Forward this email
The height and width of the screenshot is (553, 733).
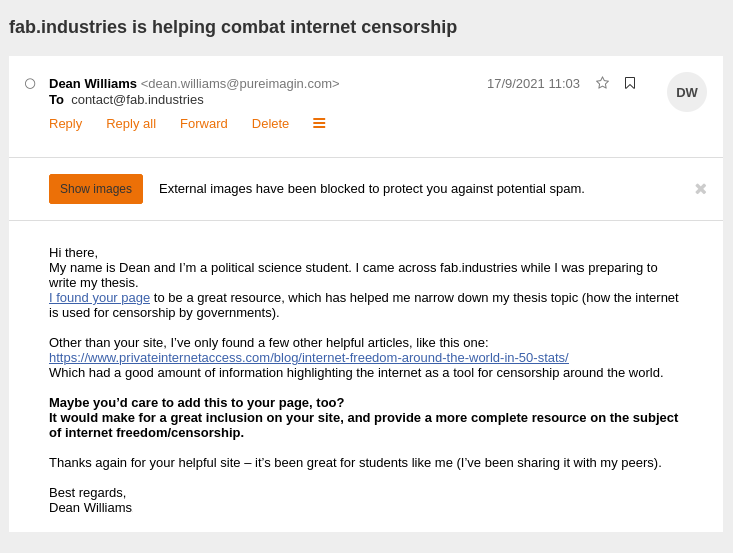(x=203, y=124)
